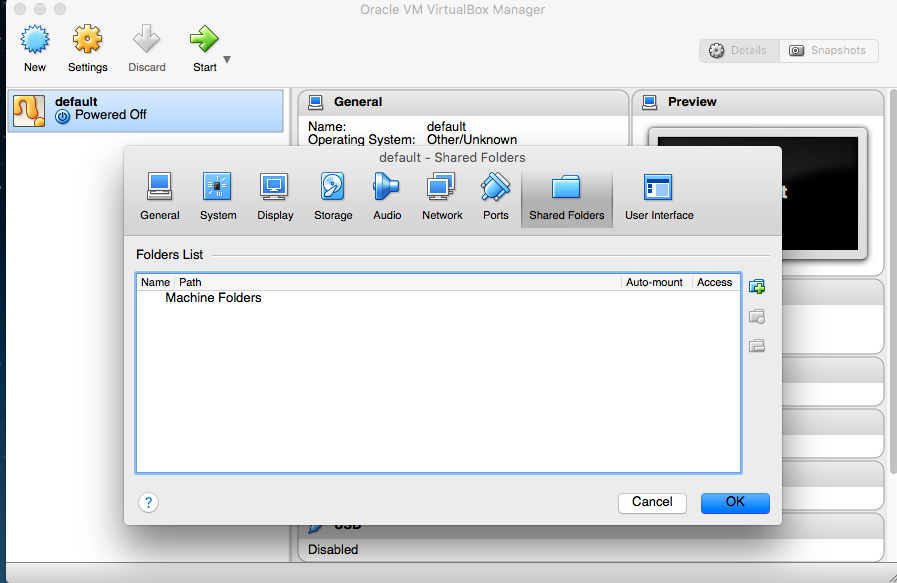The height and width of the screenshot is (583, 897).
Task: Cancel the Shared Folders dialog
Action: point(652,502)
